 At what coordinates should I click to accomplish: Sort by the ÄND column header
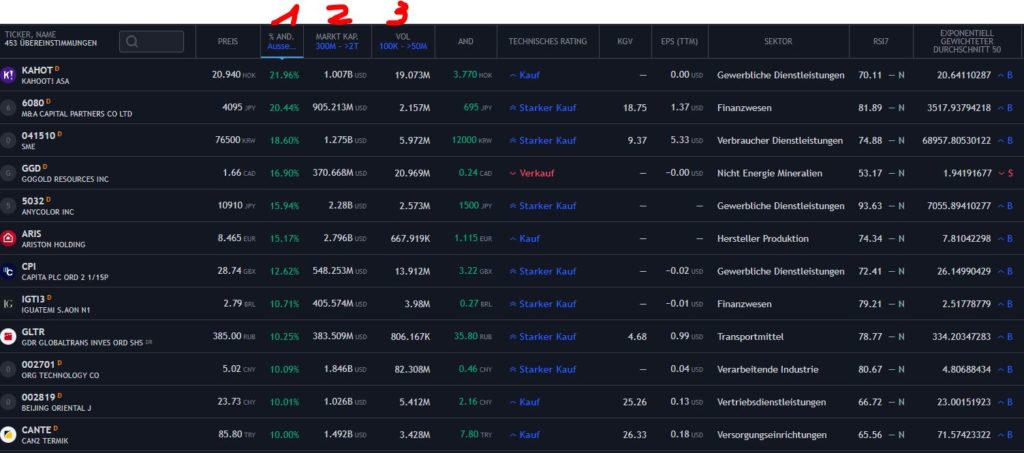(466, 41)
